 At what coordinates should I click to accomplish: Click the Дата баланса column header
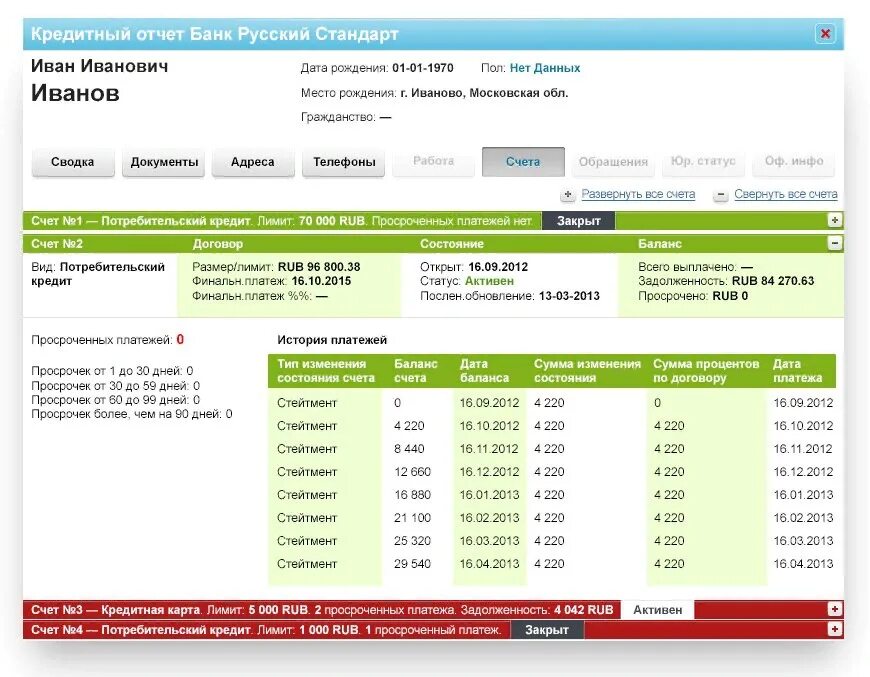[x=484, y=371]
